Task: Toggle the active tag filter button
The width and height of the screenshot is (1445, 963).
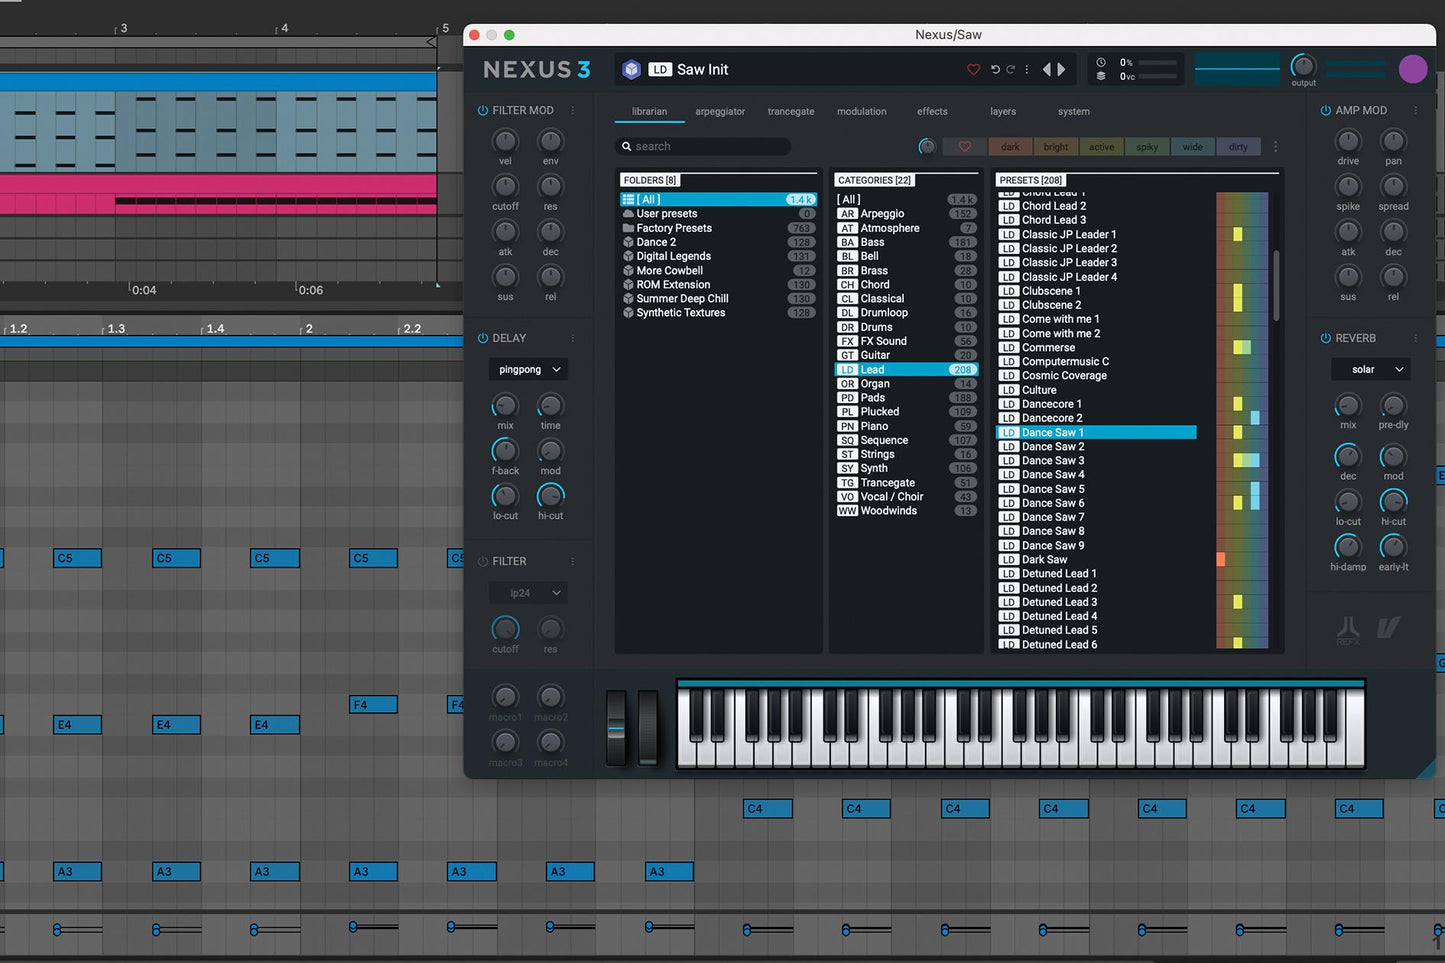Action: (1101, 147)
